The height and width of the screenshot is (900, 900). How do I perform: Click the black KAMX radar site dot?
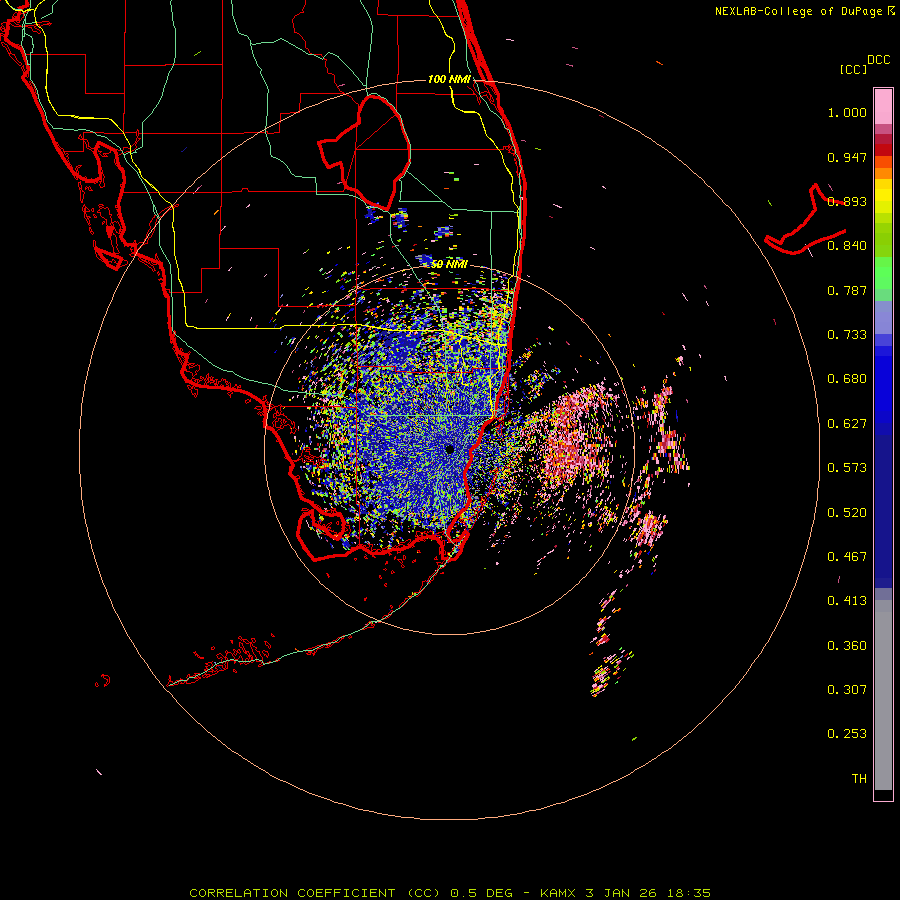[449, 449]
